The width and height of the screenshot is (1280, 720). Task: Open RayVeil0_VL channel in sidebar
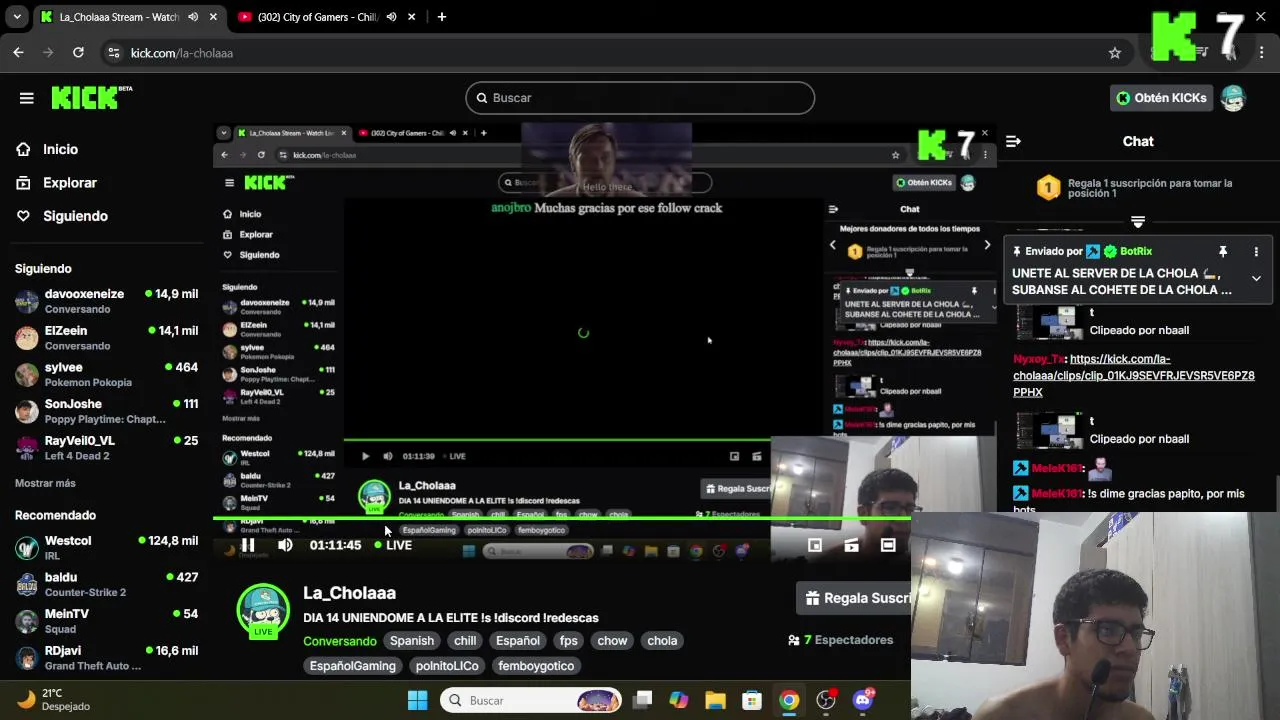click(106, 448)
